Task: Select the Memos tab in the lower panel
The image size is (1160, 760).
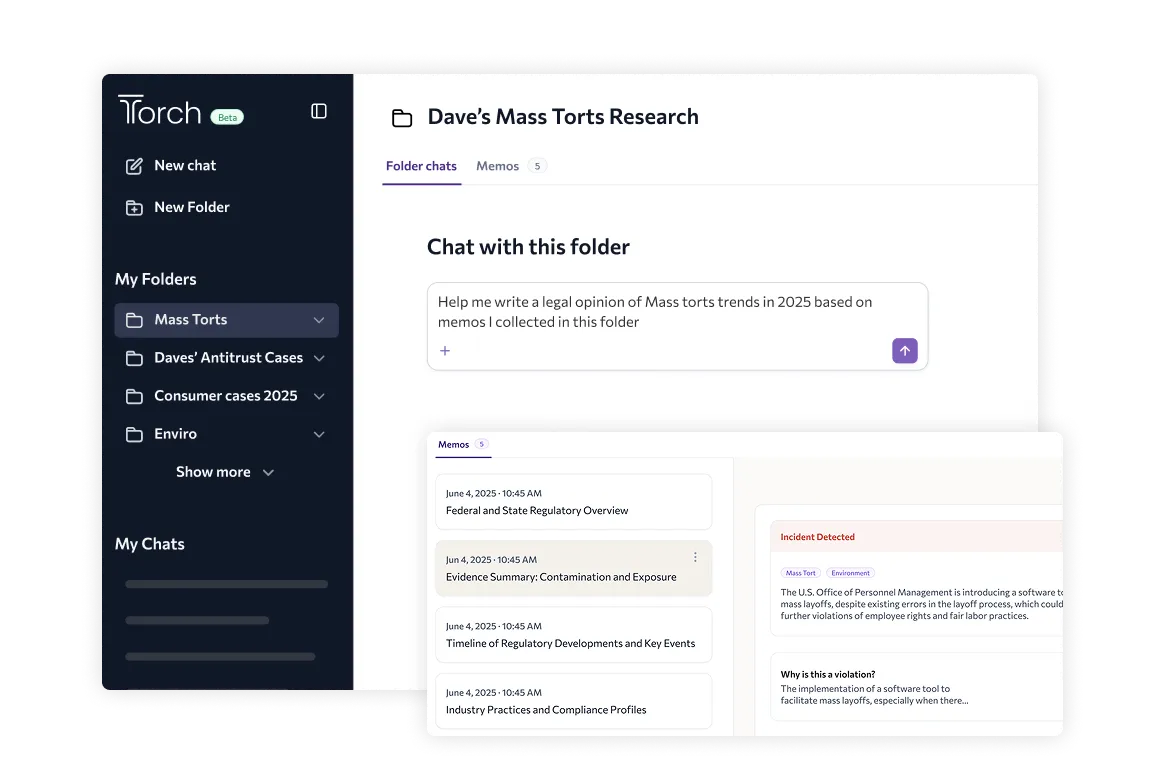Action: (463, 445)
